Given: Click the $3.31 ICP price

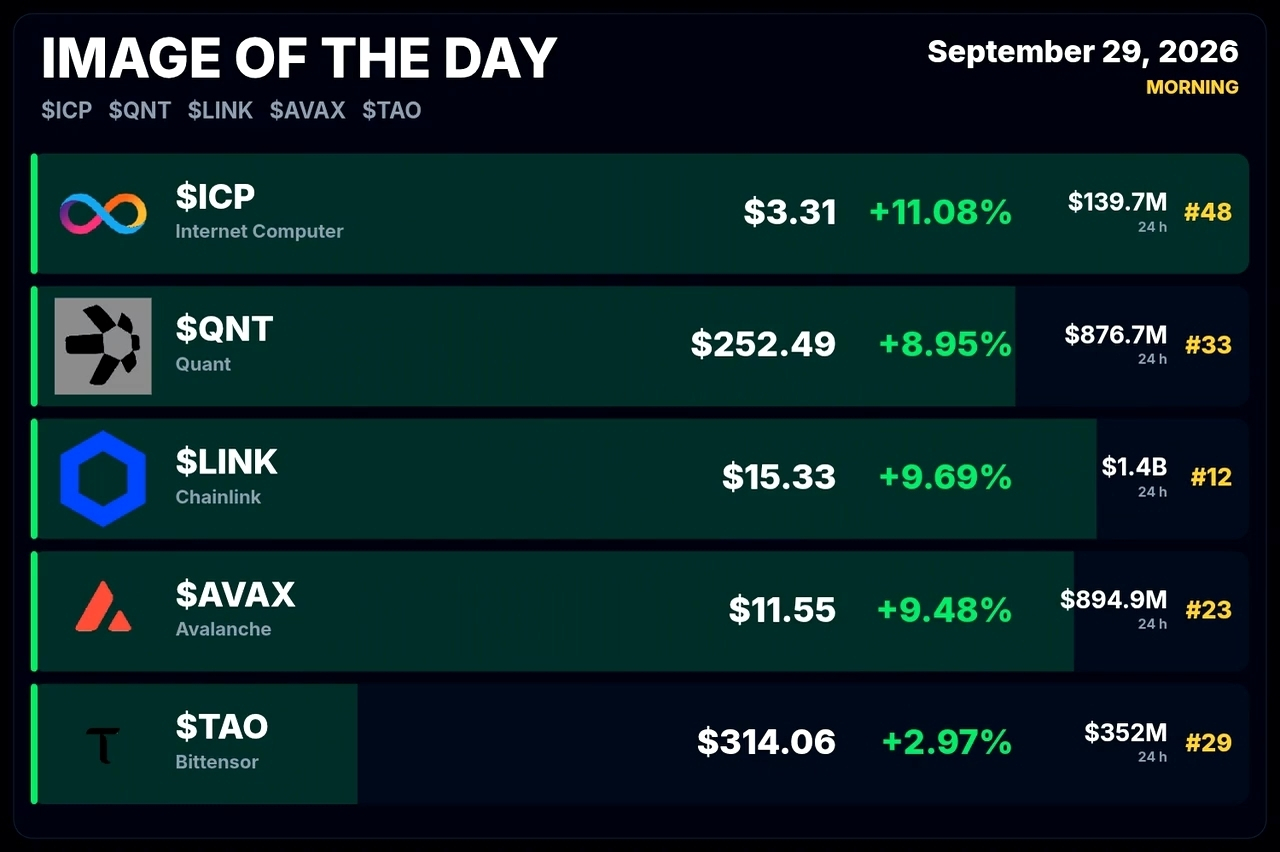Looking at the screenshot, I should [790, 212].
